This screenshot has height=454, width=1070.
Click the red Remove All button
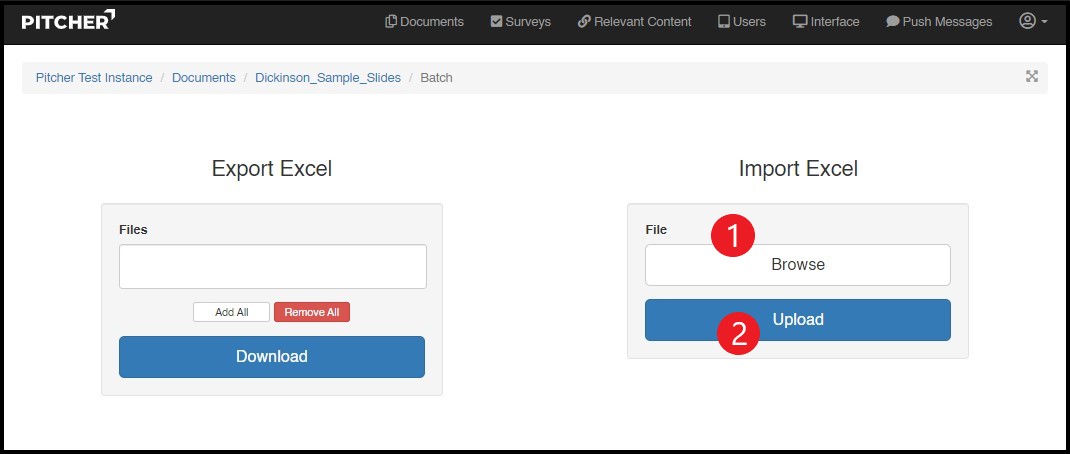[x=311, y=313]
